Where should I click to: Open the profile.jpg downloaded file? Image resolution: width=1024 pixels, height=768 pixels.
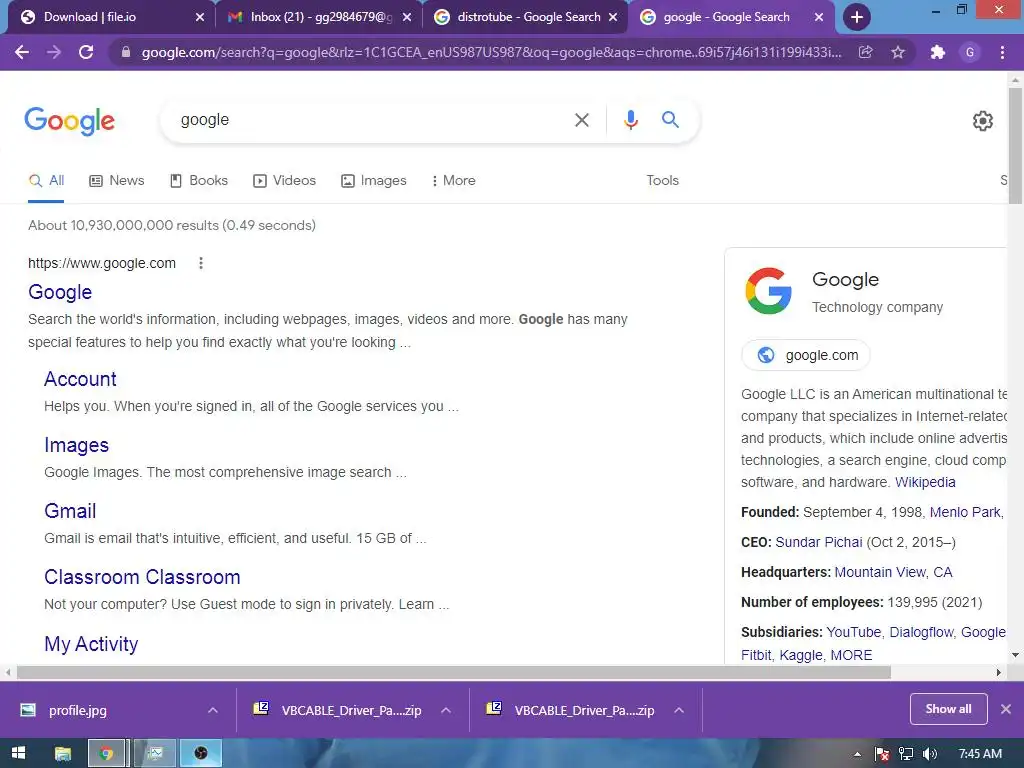coord(77,711)
